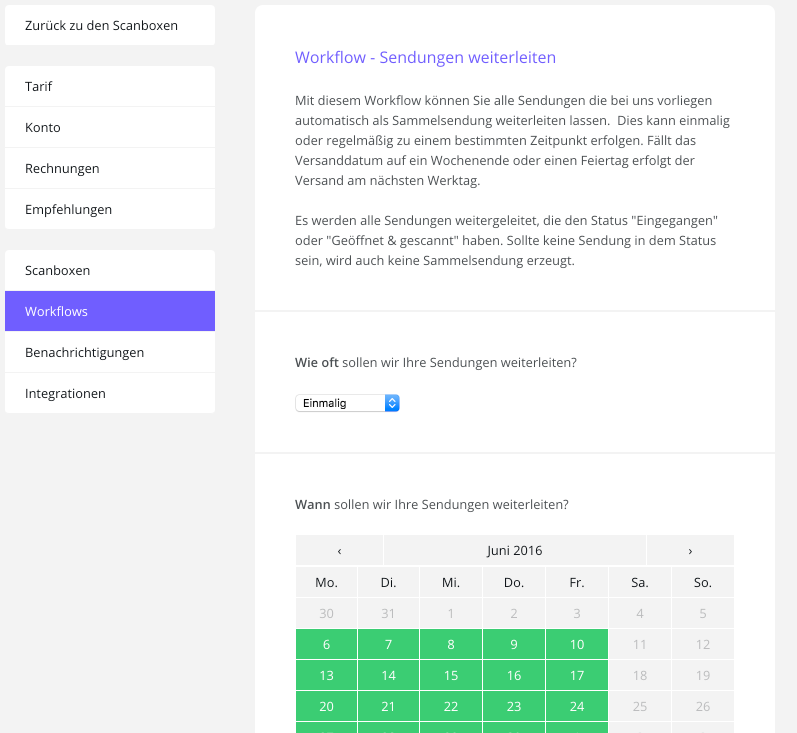Screen dimensions: 797x733
Task: Select the Workflows sidebar item
Action: click(110, 311)
